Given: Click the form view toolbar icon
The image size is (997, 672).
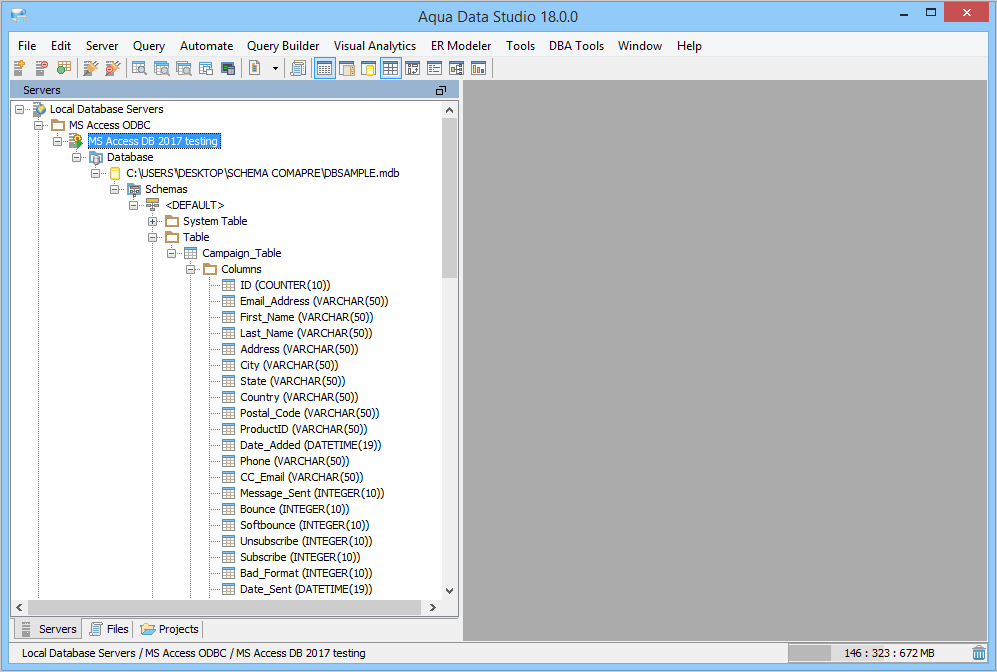Looking at the screenshot, I should [434, 68].
